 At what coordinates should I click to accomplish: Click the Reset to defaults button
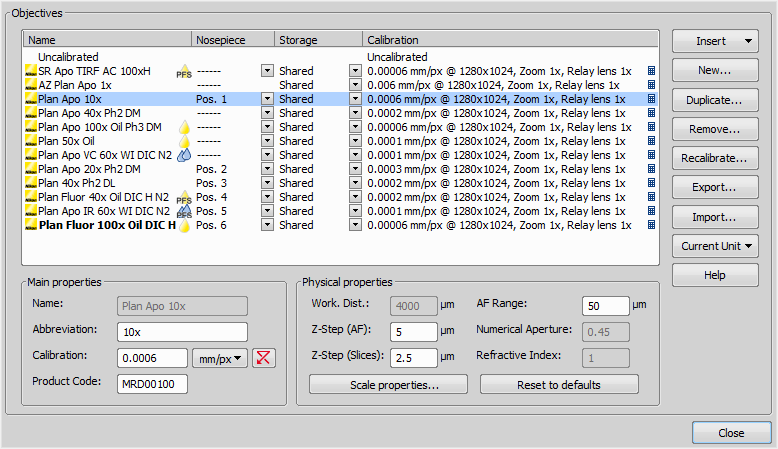(558, 385)
